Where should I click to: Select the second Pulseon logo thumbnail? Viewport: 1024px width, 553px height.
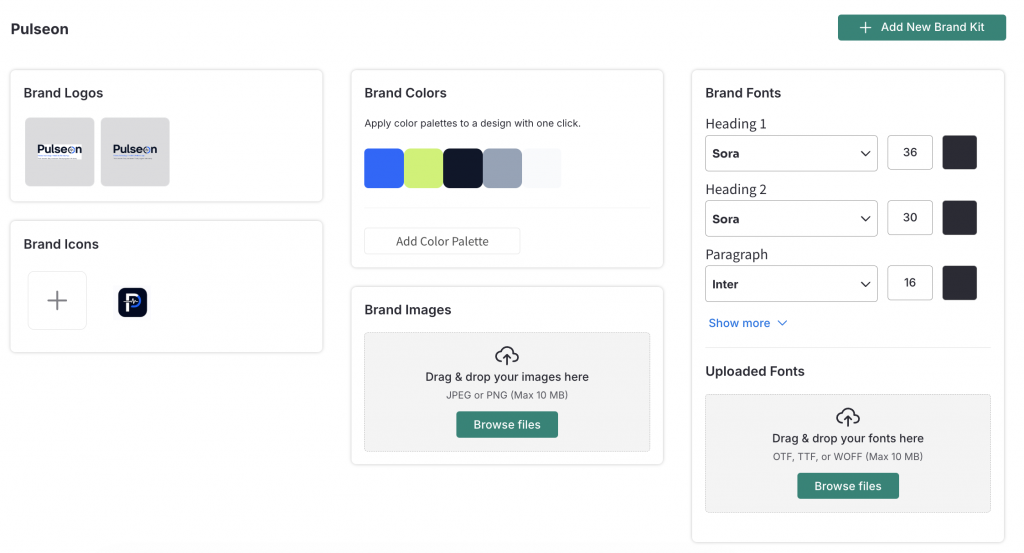point(135,151)
